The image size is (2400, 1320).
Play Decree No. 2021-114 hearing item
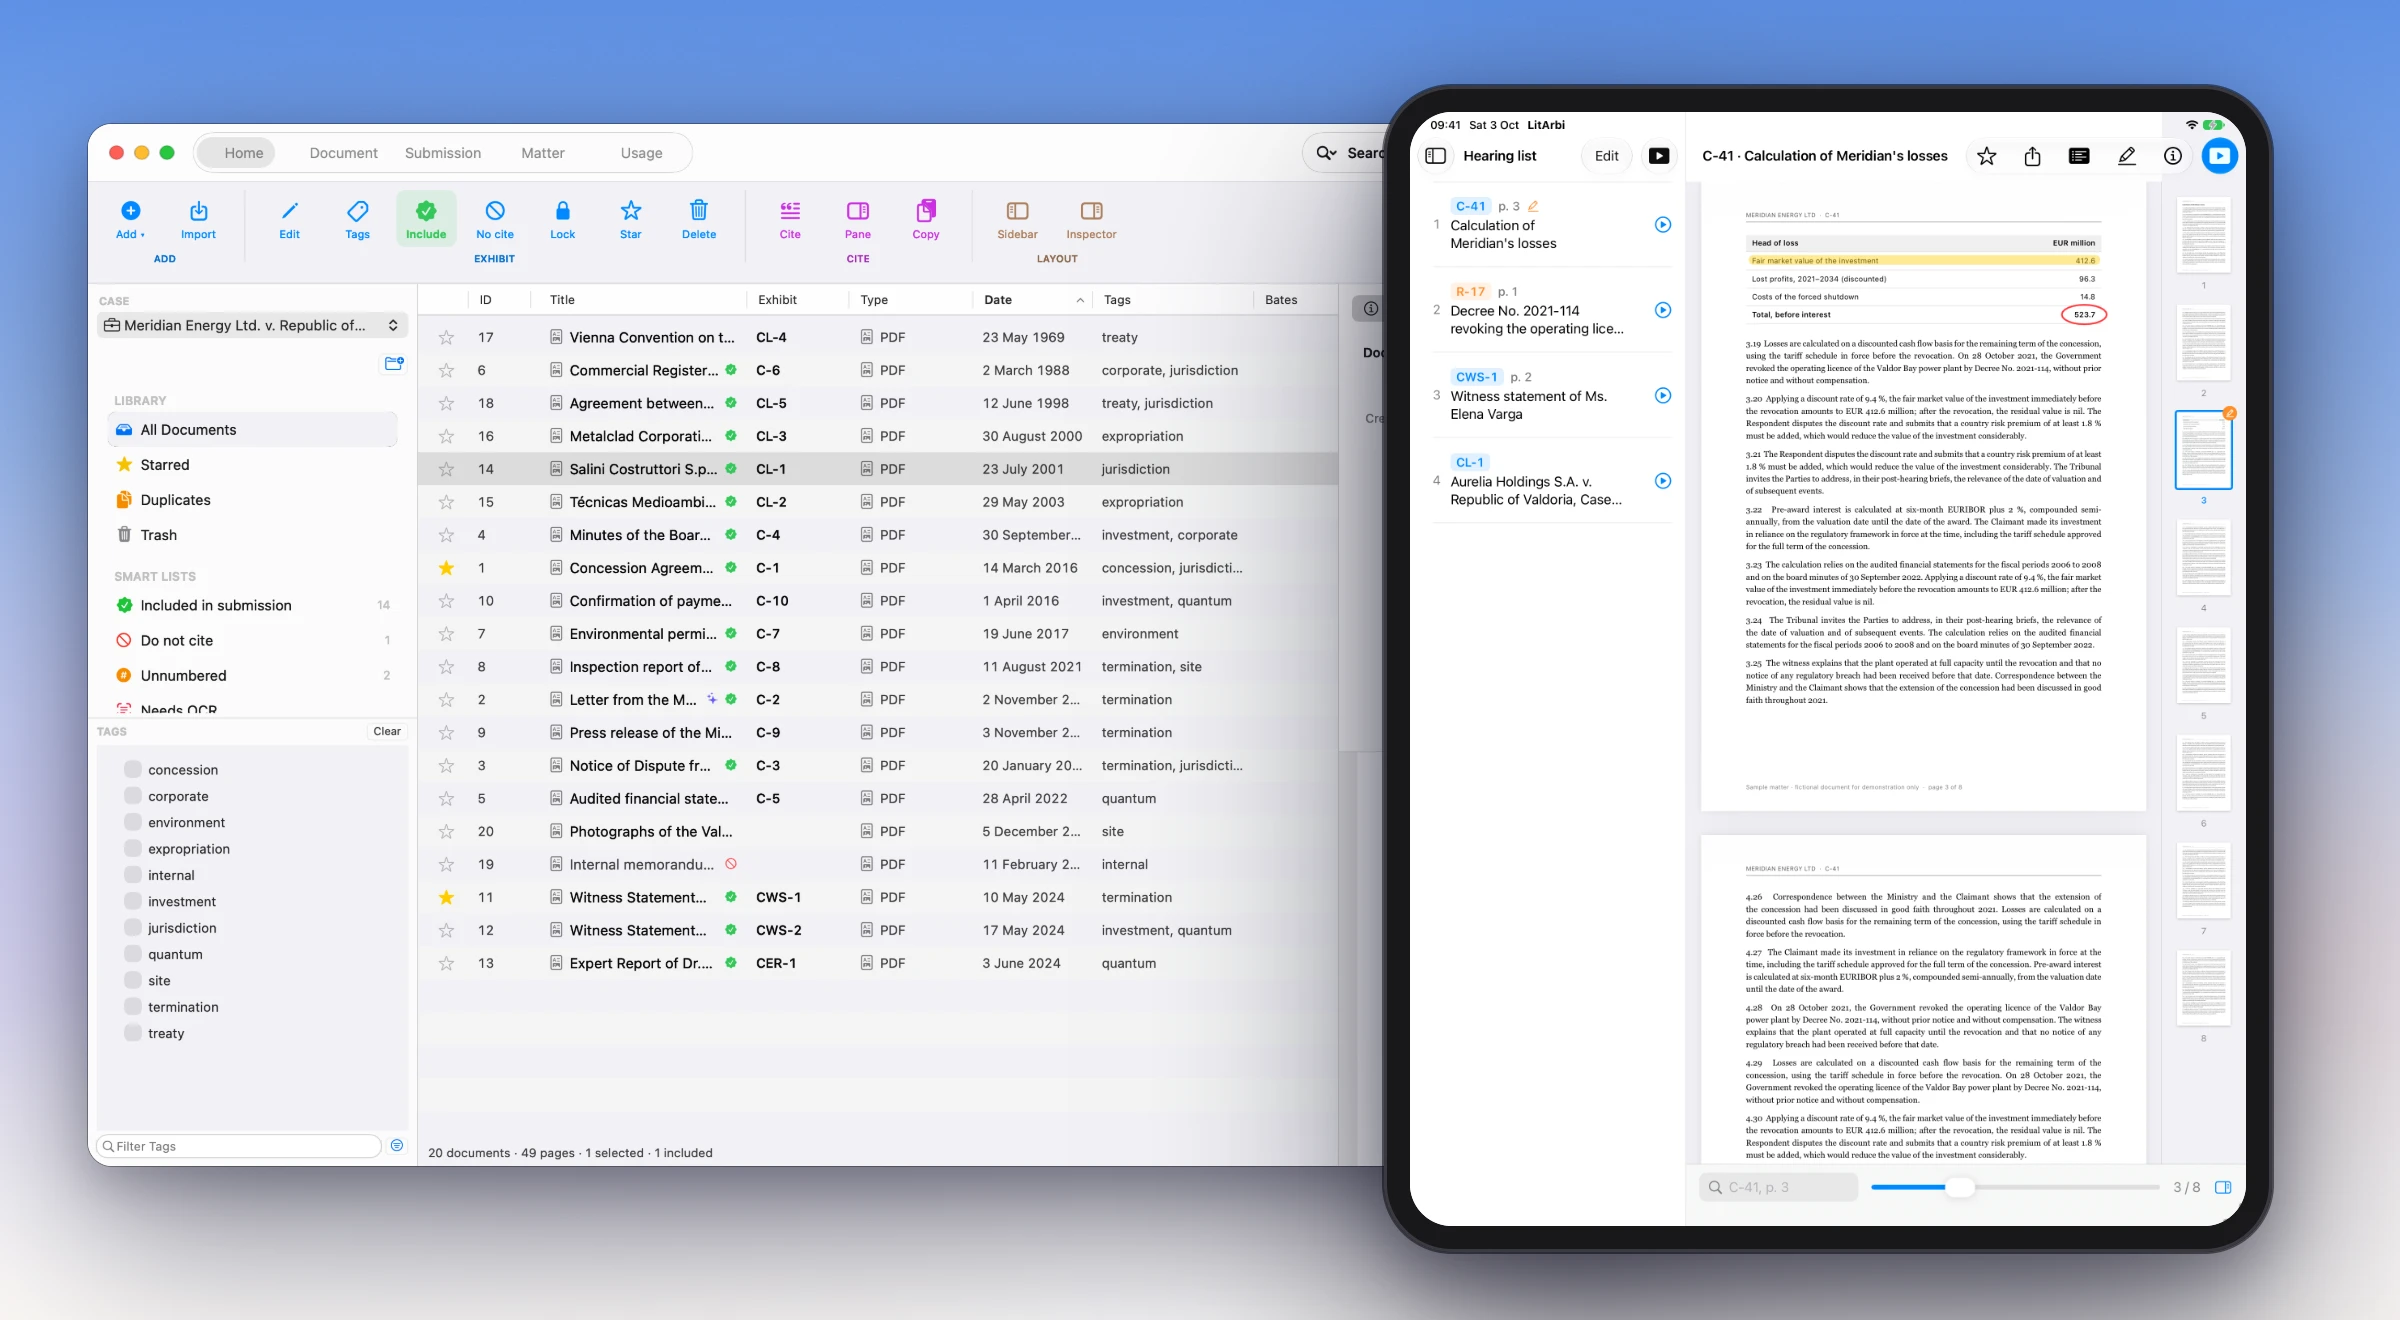click(x=1662, y=310)
